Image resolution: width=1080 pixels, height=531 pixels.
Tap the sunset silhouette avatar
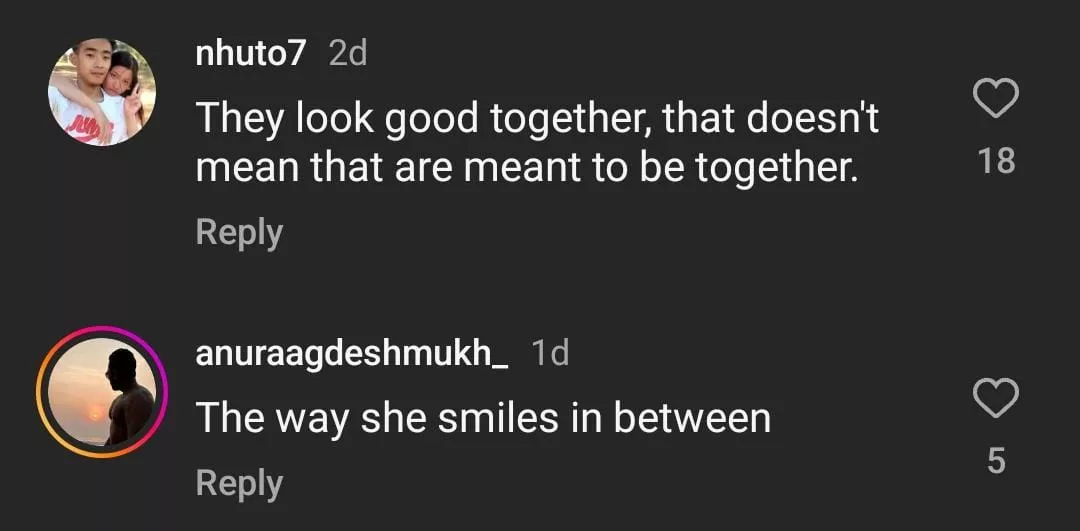[101, 391]
